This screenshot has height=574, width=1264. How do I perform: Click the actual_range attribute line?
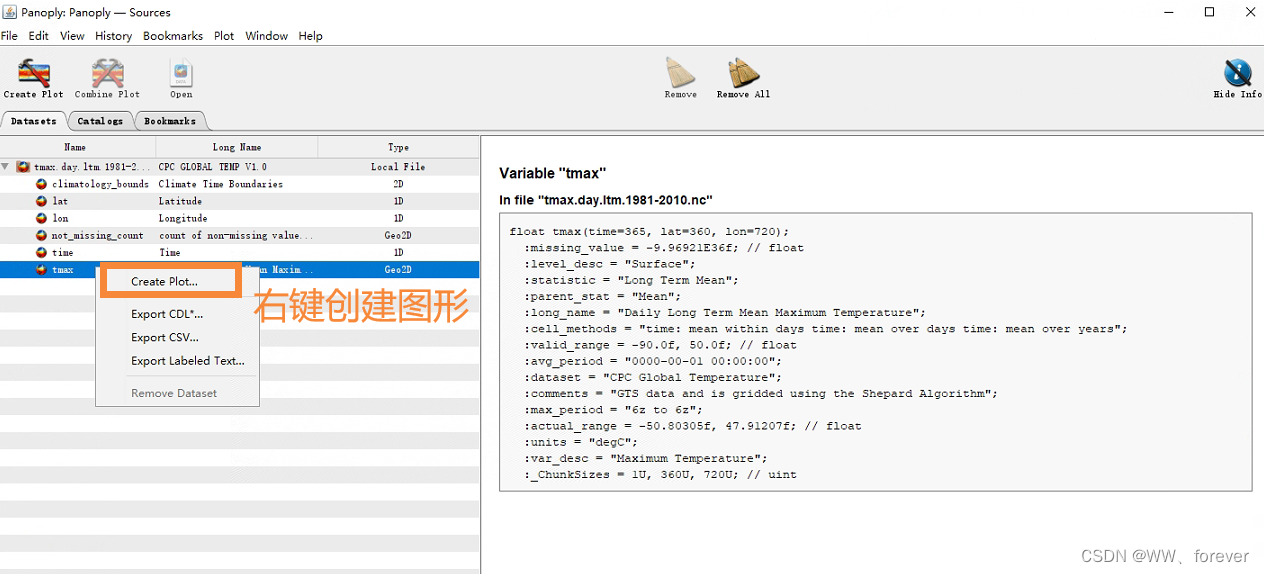[692, 426]
